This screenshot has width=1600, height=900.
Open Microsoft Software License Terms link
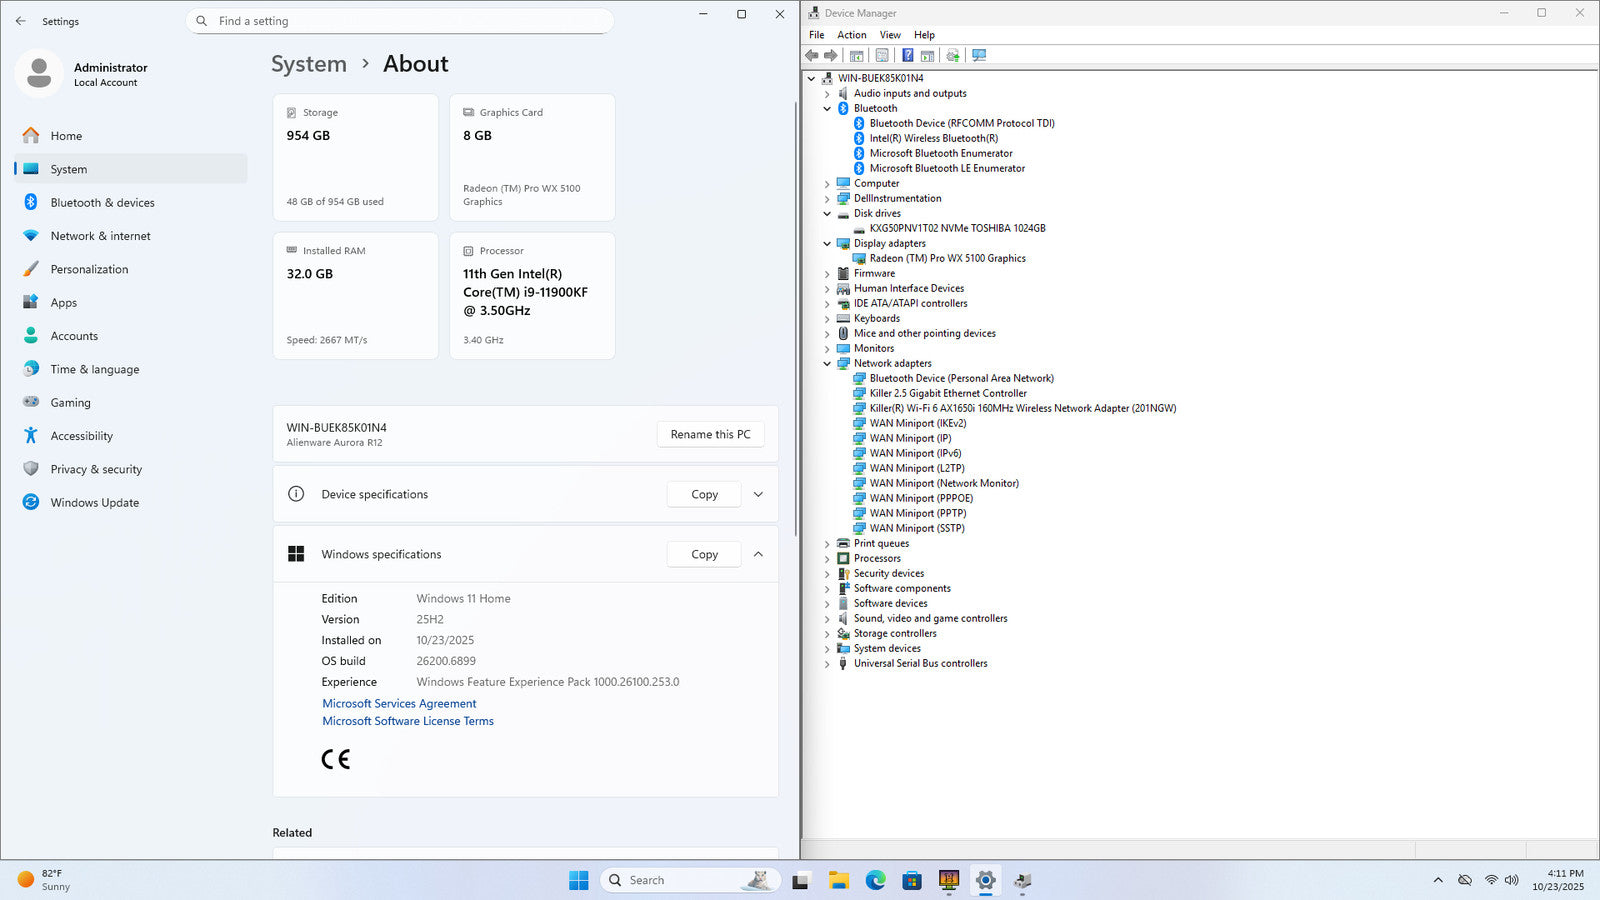(408, 721)
